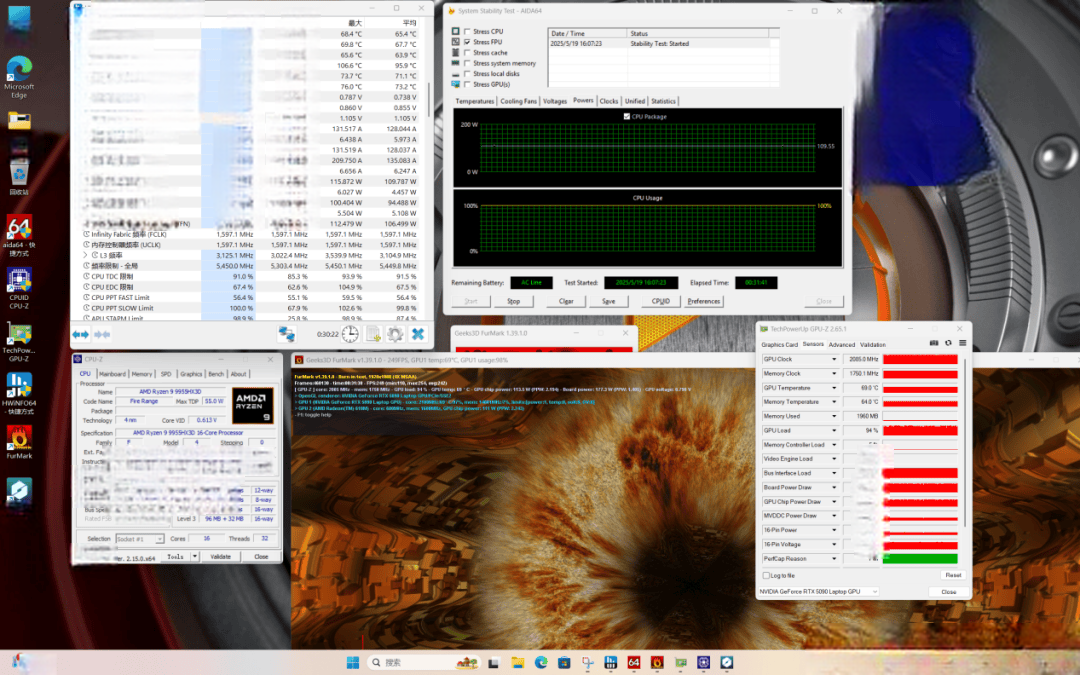The image size is (1080, 675).
Task: Open the GPU-Z Graphics Card tab
Action: (779, 344)
